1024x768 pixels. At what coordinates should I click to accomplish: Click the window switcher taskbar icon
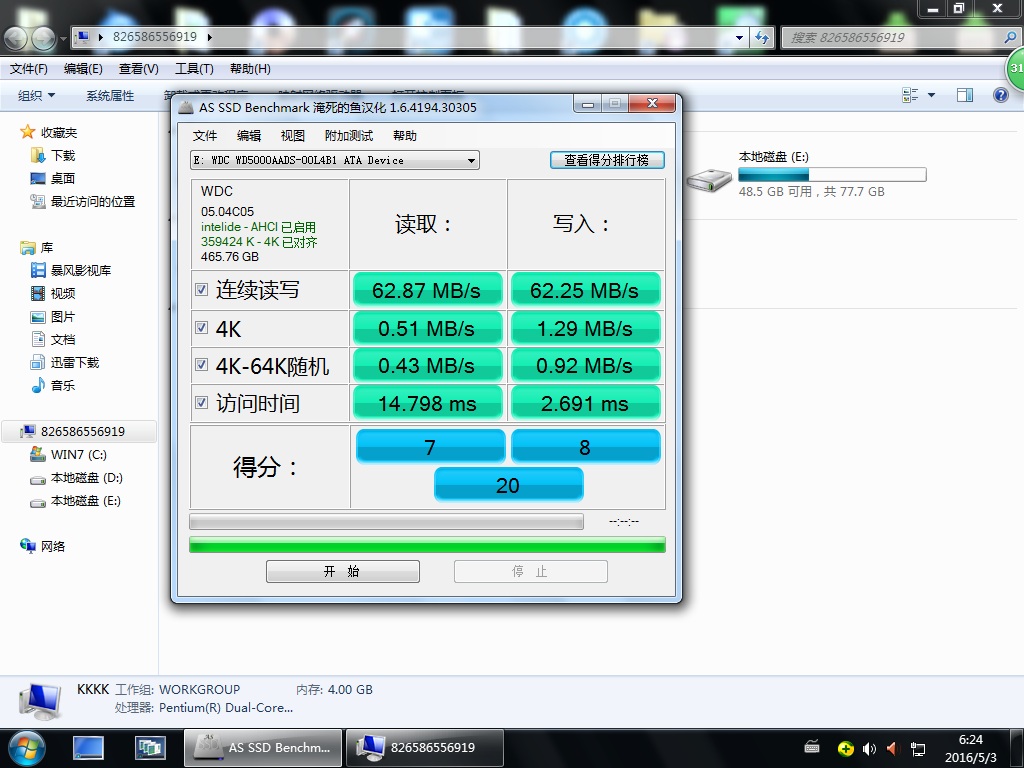(x=150, y=747)
